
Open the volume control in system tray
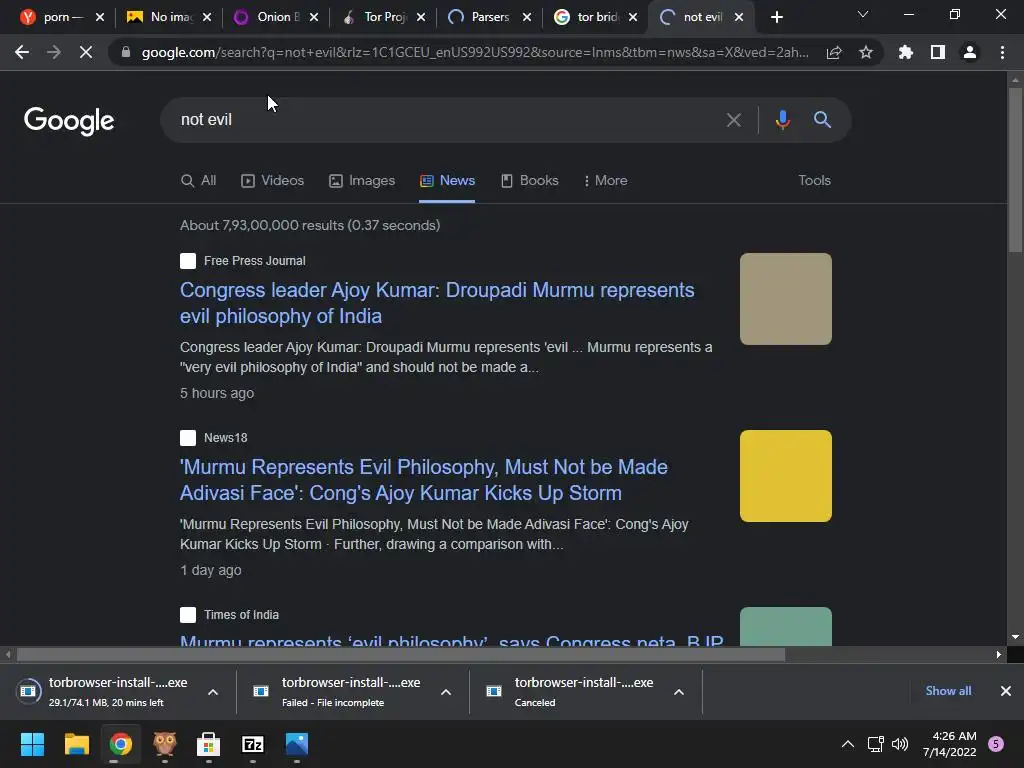pyautogui.click(x=900, y=744)
